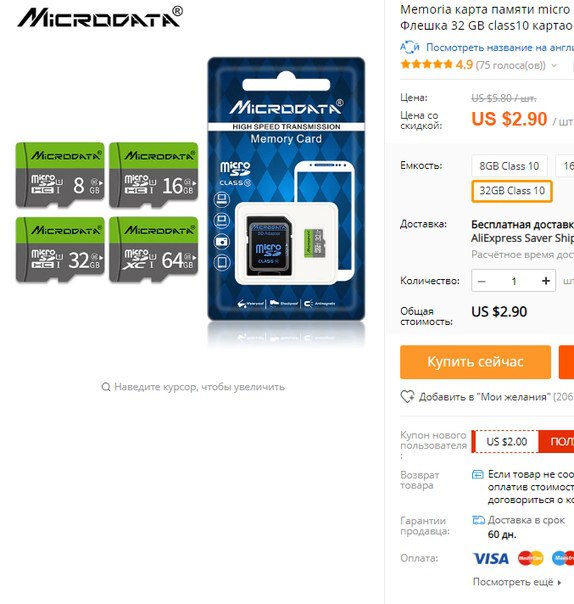
Task: Click the quantity input field
Action: tap(514, 281)
